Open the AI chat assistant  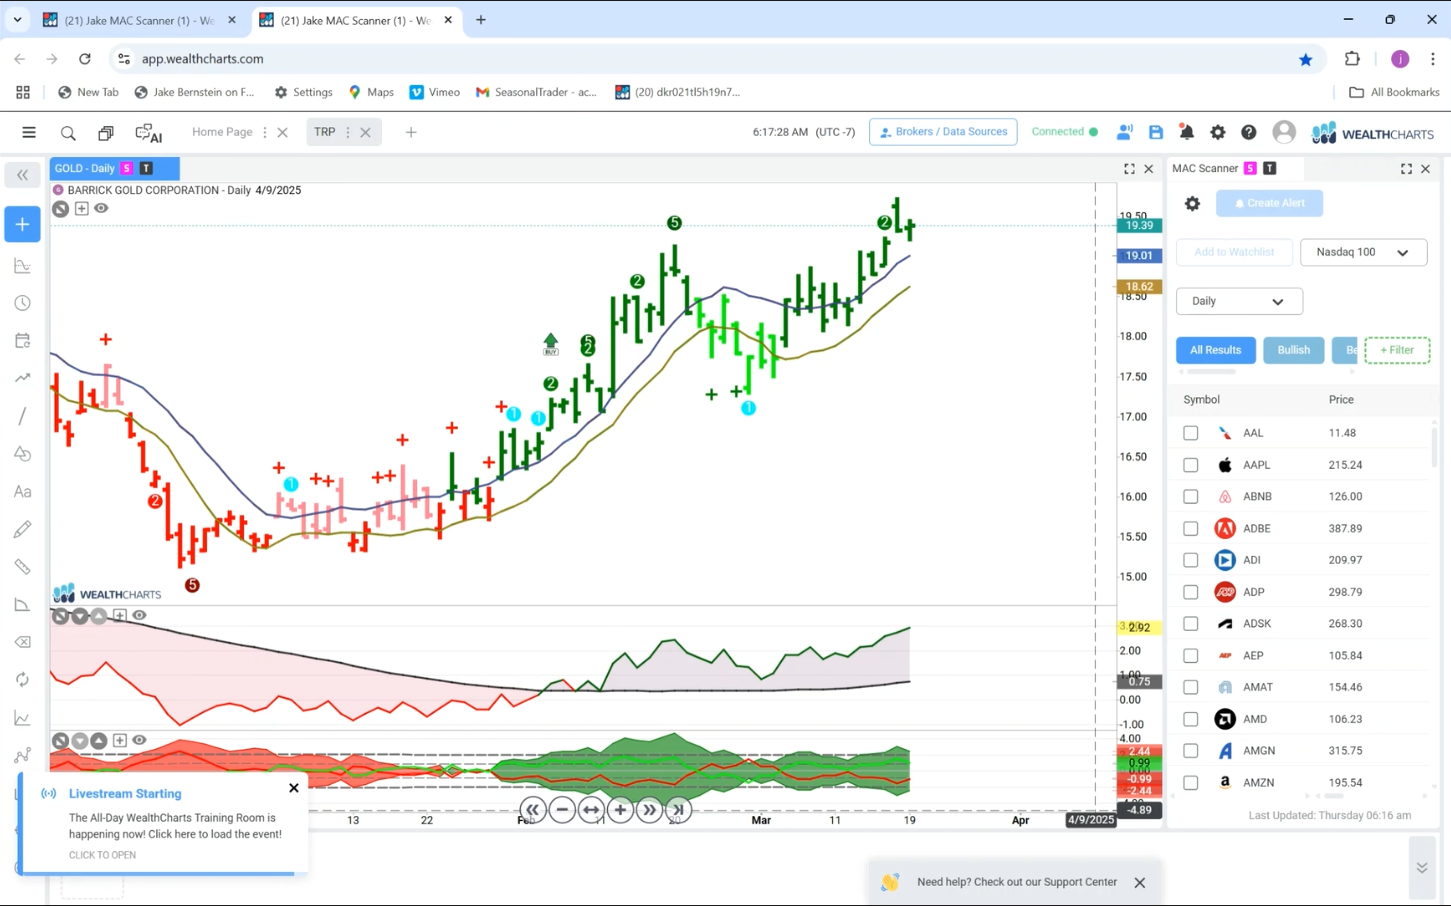148,133
